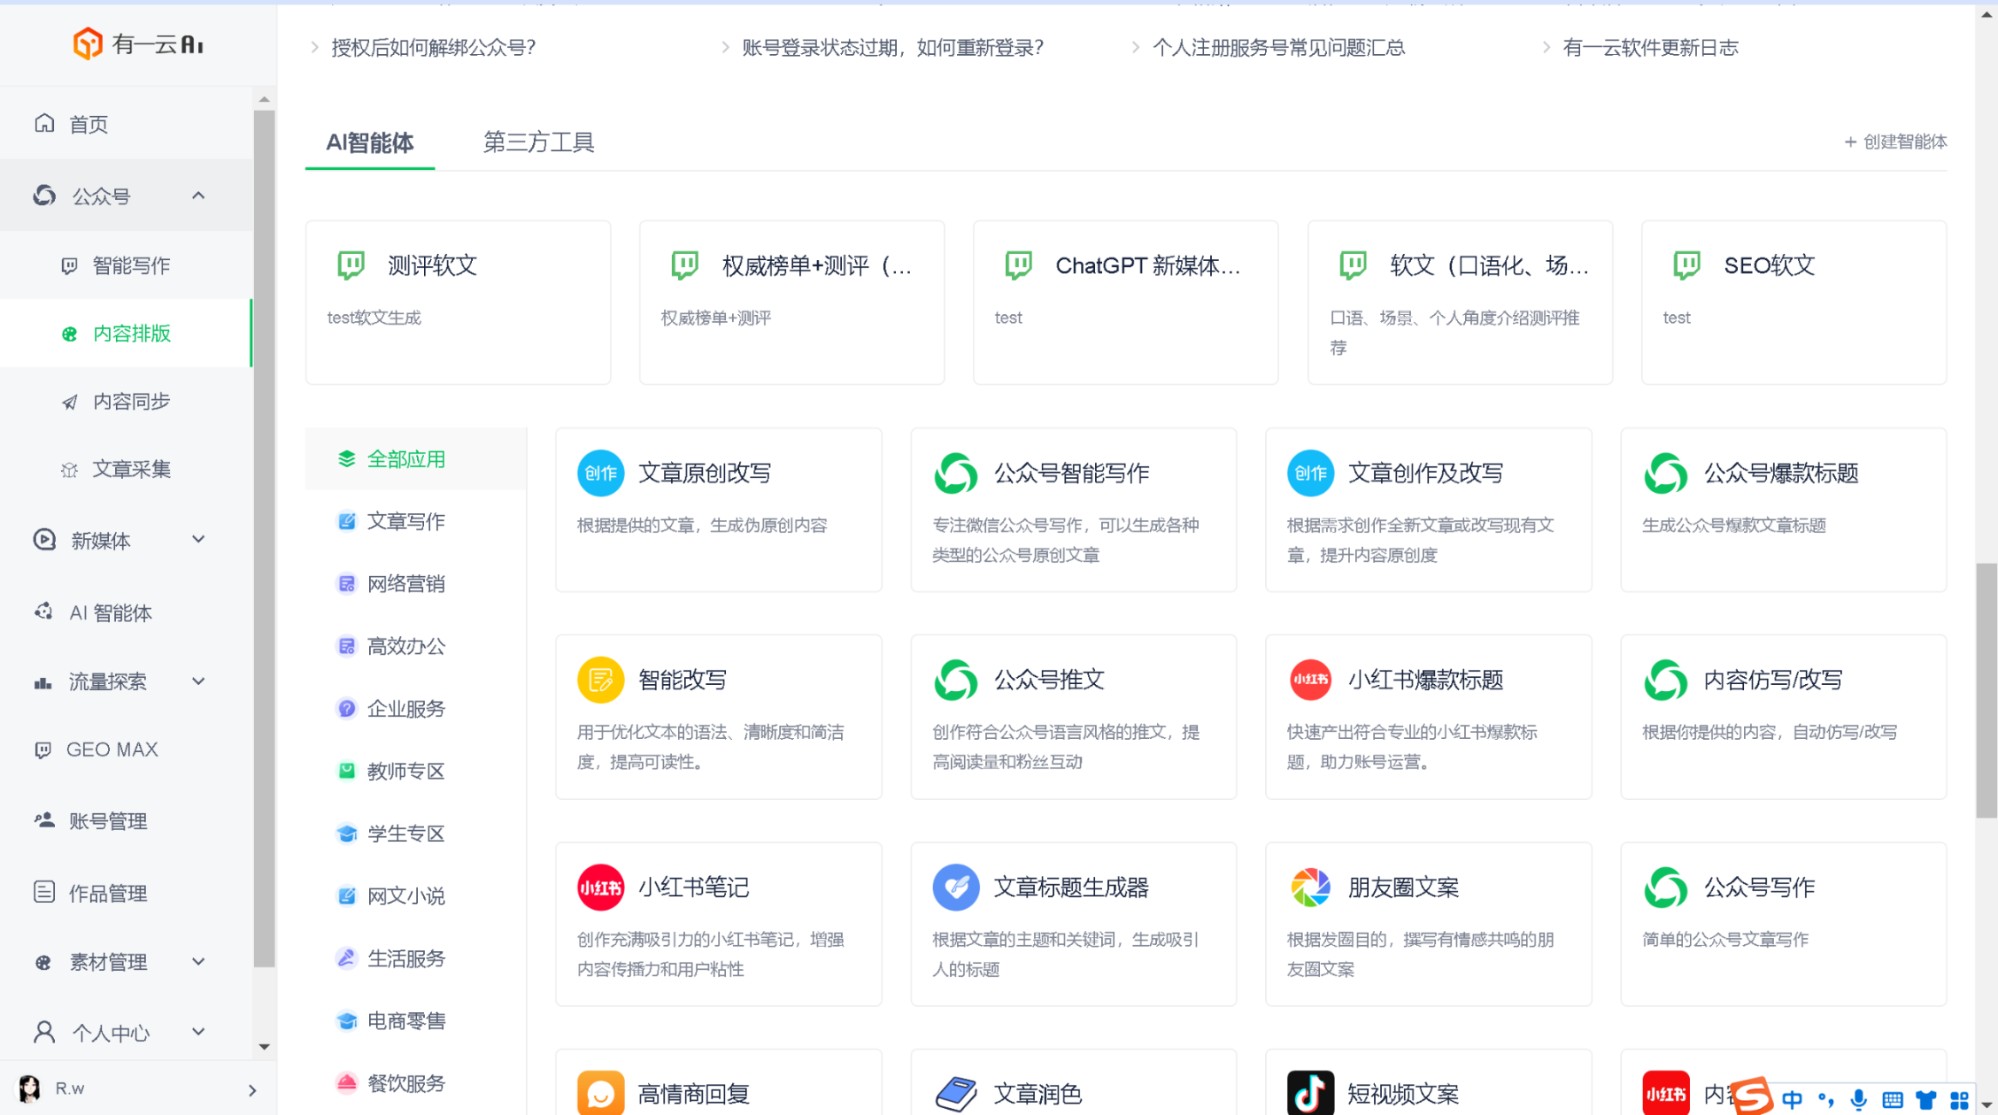The width and height of the screenshot is (1998, 1115).
Task: Select the 智能改写 yellow icon
Action: click(600, 680)
